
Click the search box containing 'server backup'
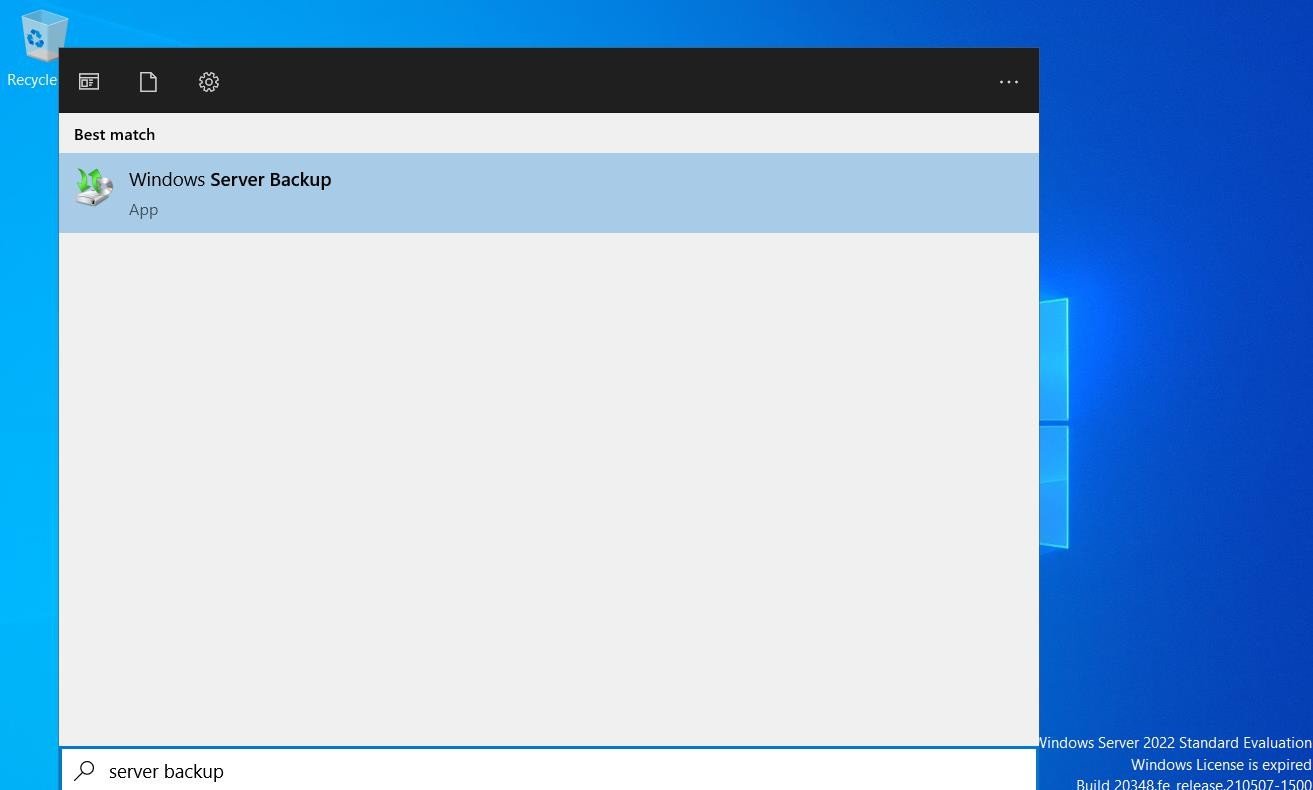(549, 770)
